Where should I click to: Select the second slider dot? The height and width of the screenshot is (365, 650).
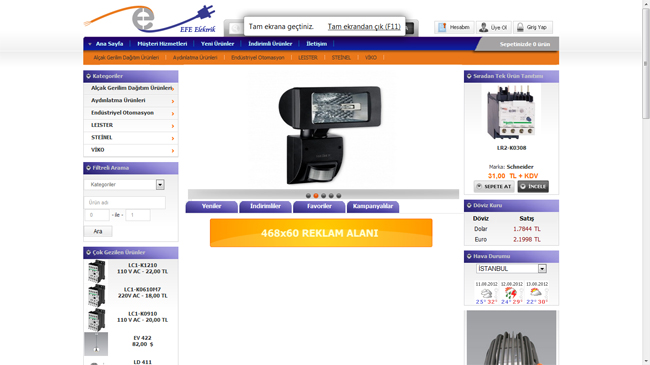(x=316, y=195)
